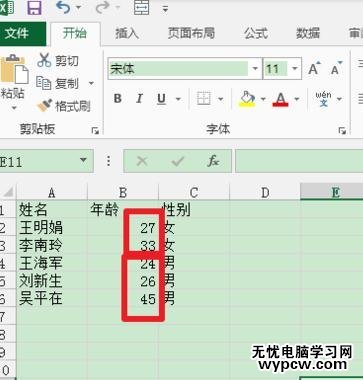Select column C header
The height and width of the screenshot is (380, 363).
[x=194, y=192]
